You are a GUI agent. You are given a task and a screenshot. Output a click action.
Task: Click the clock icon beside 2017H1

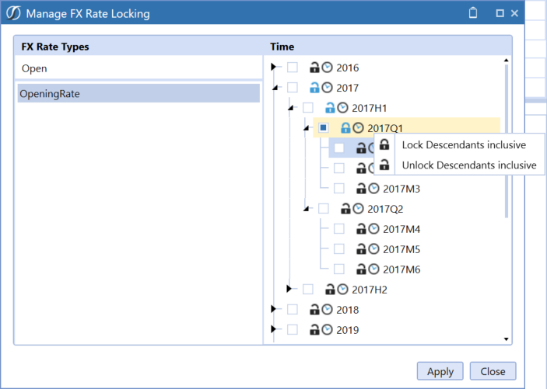pyautogui.click(x=343, y=107)
